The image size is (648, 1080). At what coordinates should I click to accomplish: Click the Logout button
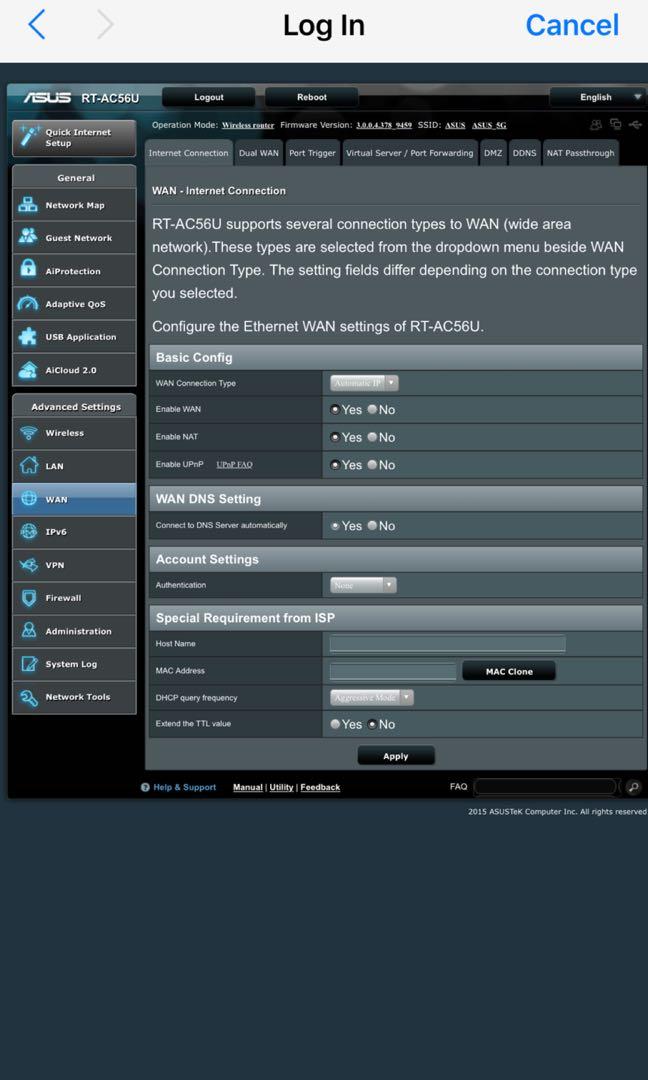click(209, 97)
